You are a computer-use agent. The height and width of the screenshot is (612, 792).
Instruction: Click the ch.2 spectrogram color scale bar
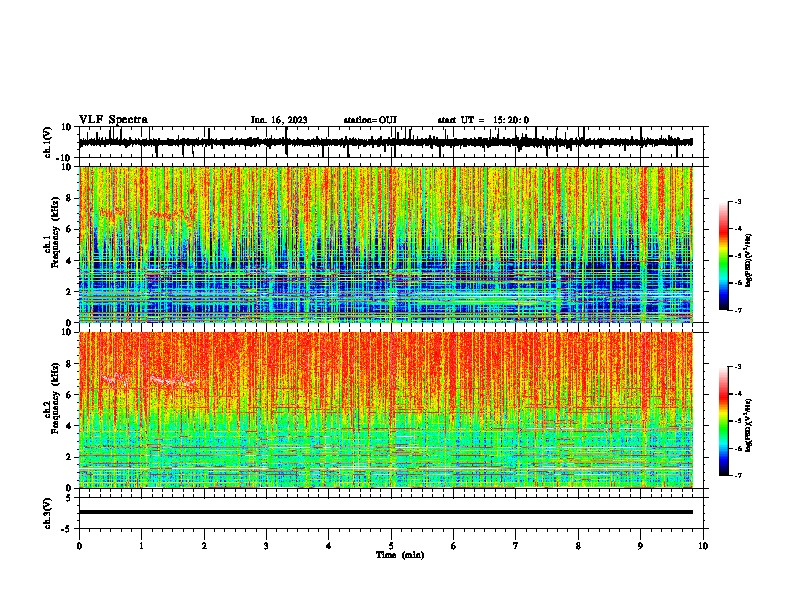click(x=723, y=421)
